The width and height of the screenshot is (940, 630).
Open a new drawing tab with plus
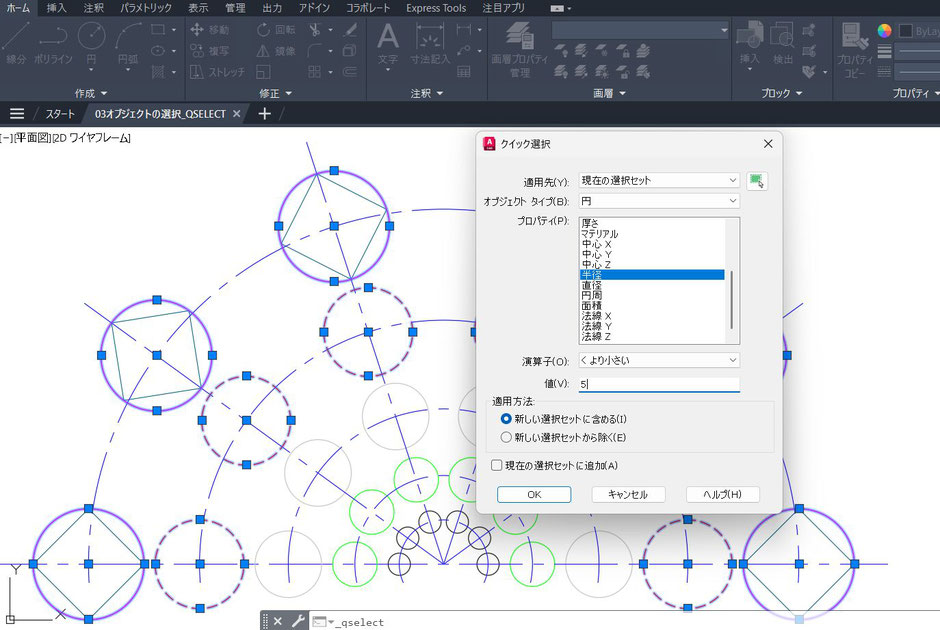[x=264, y=113]
